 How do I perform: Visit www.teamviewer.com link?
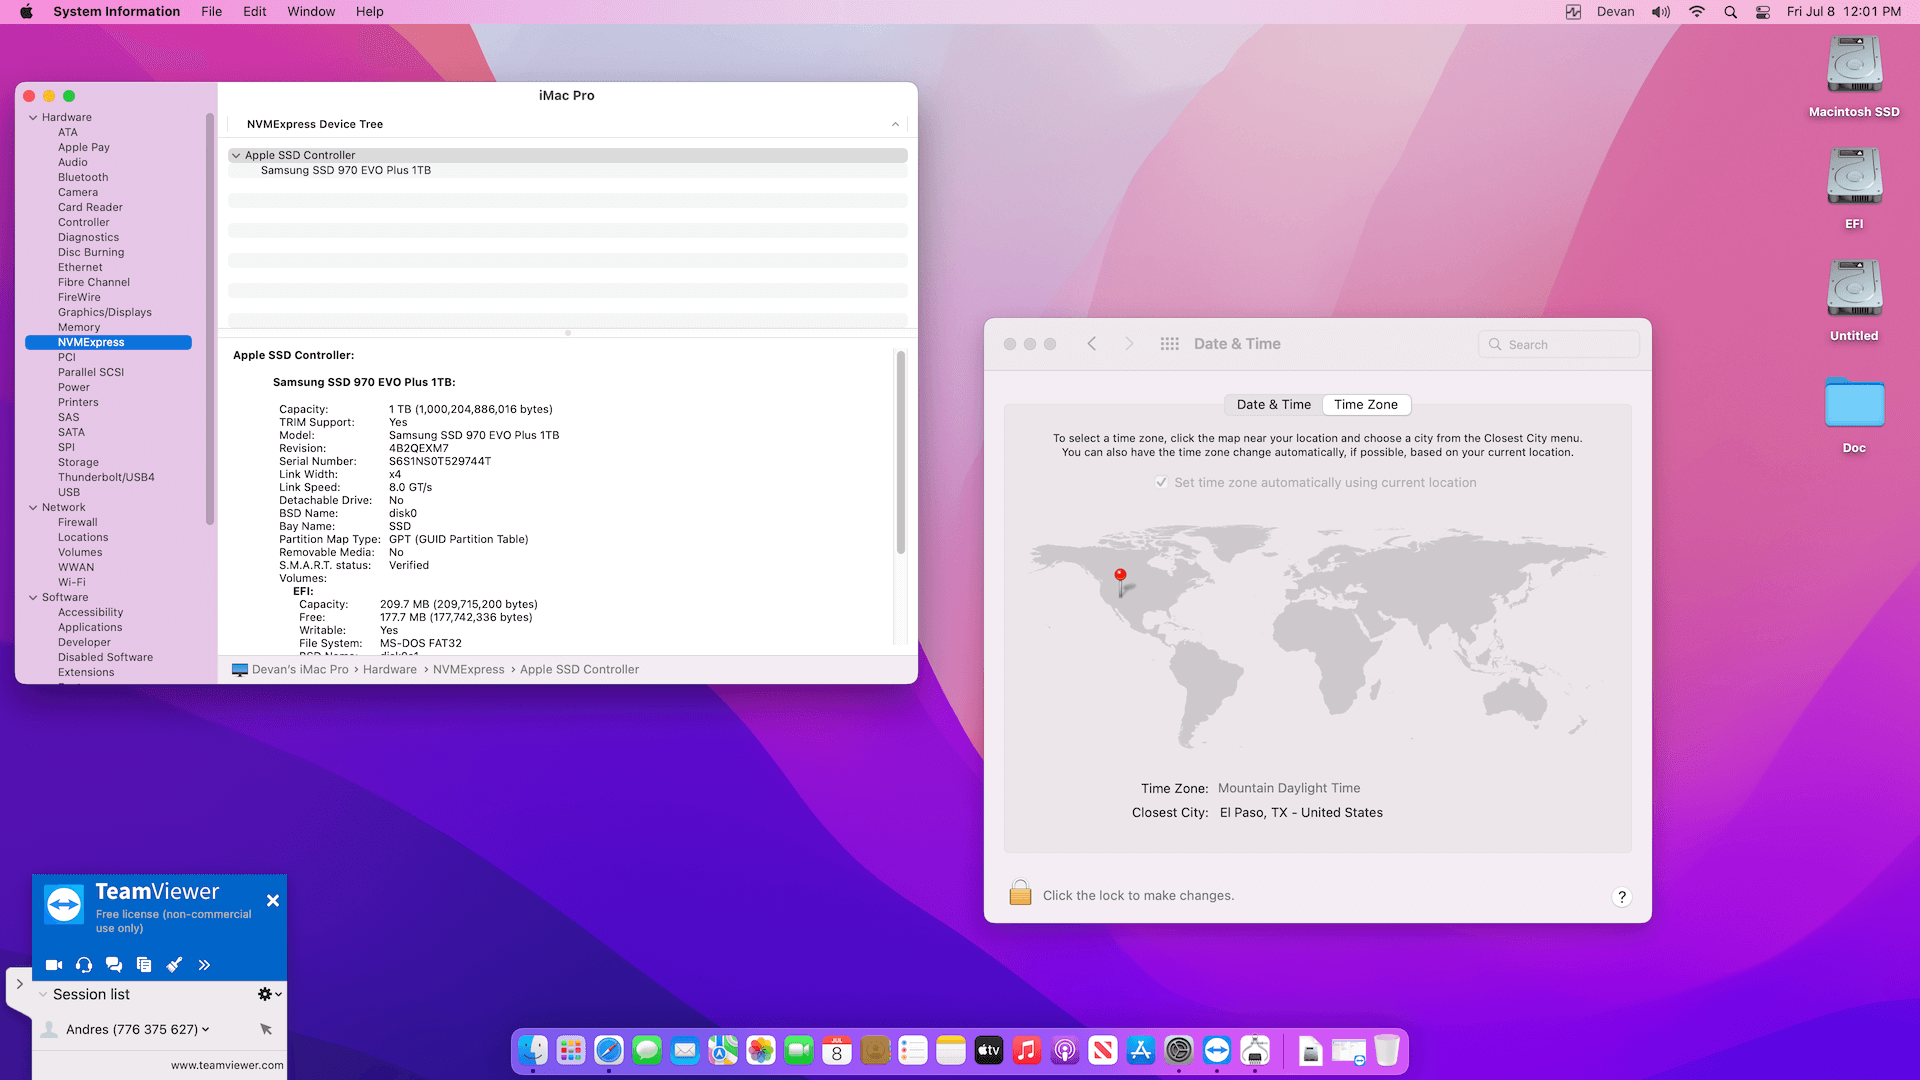point(227,1066)
